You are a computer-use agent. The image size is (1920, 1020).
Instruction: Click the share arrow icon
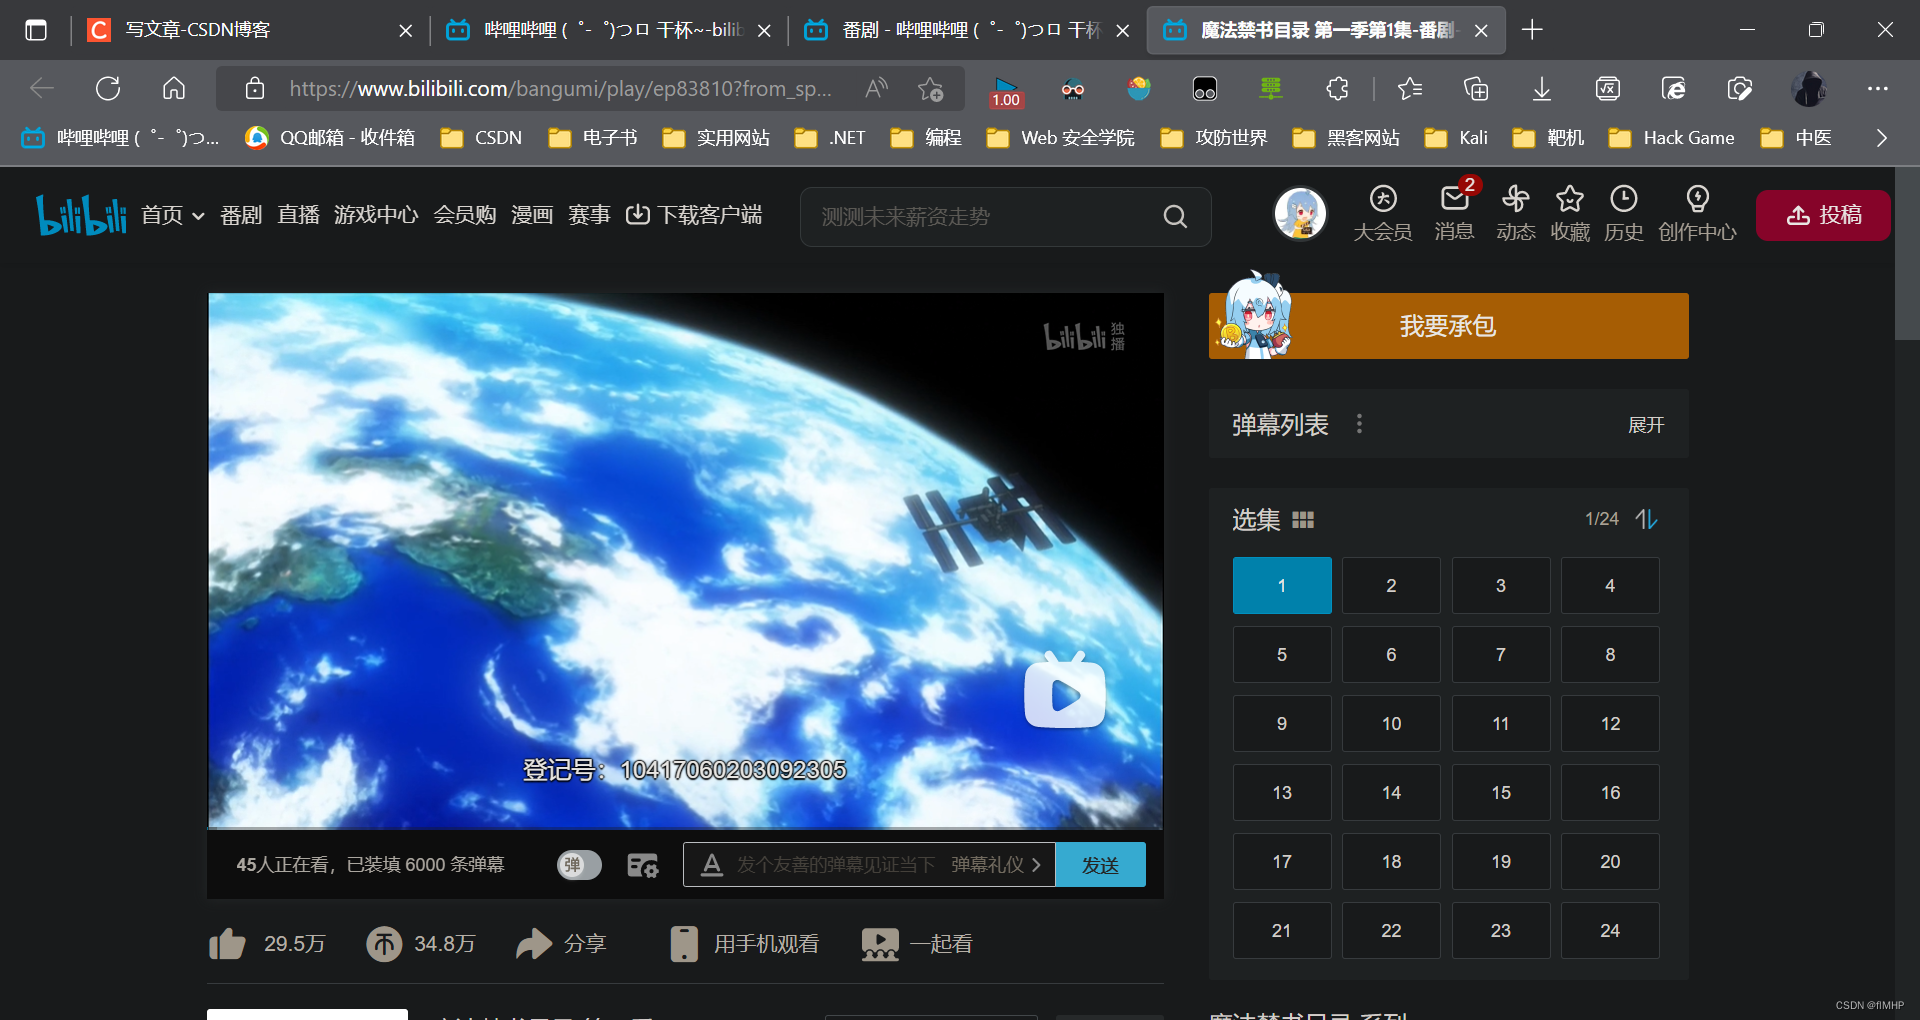click(x=534, y=944)
